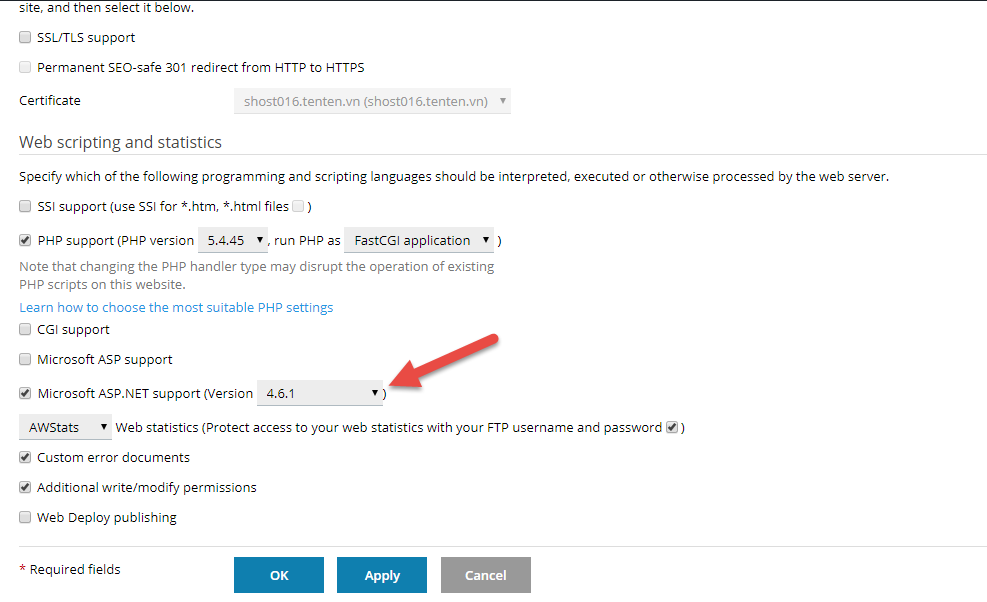Select the 'Web scripting and statistics' heading
Image resolution: width=987 pixels, height=602 pixels.
(x=120, y=142)
